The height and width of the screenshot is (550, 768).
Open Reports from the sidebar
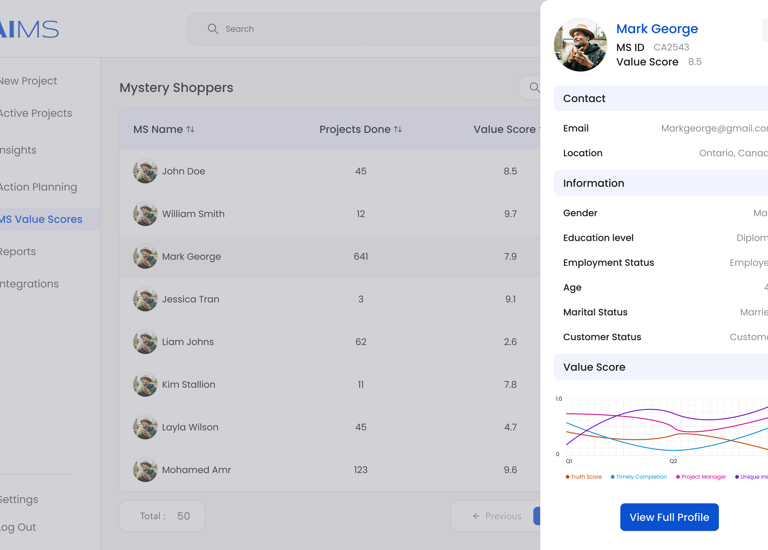click(x=18, y=252)
